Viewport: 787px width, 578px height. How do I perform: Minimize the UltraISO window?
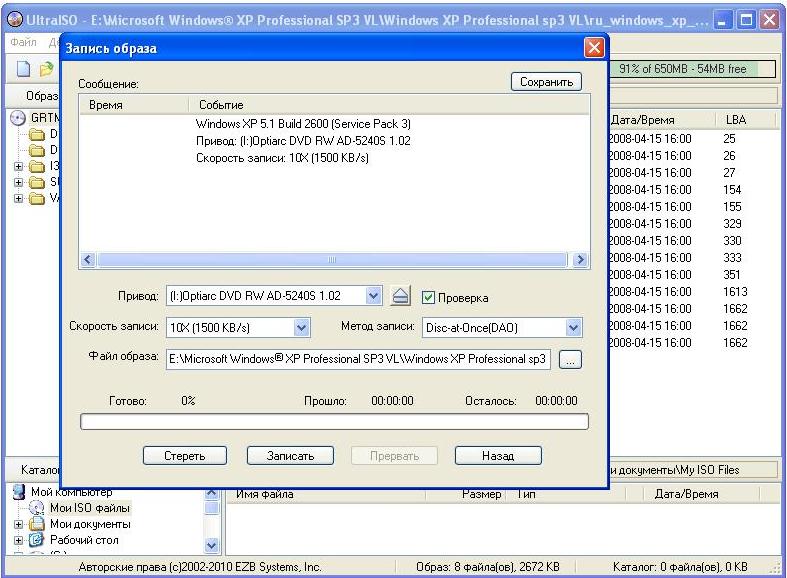[x=723, y=20]
